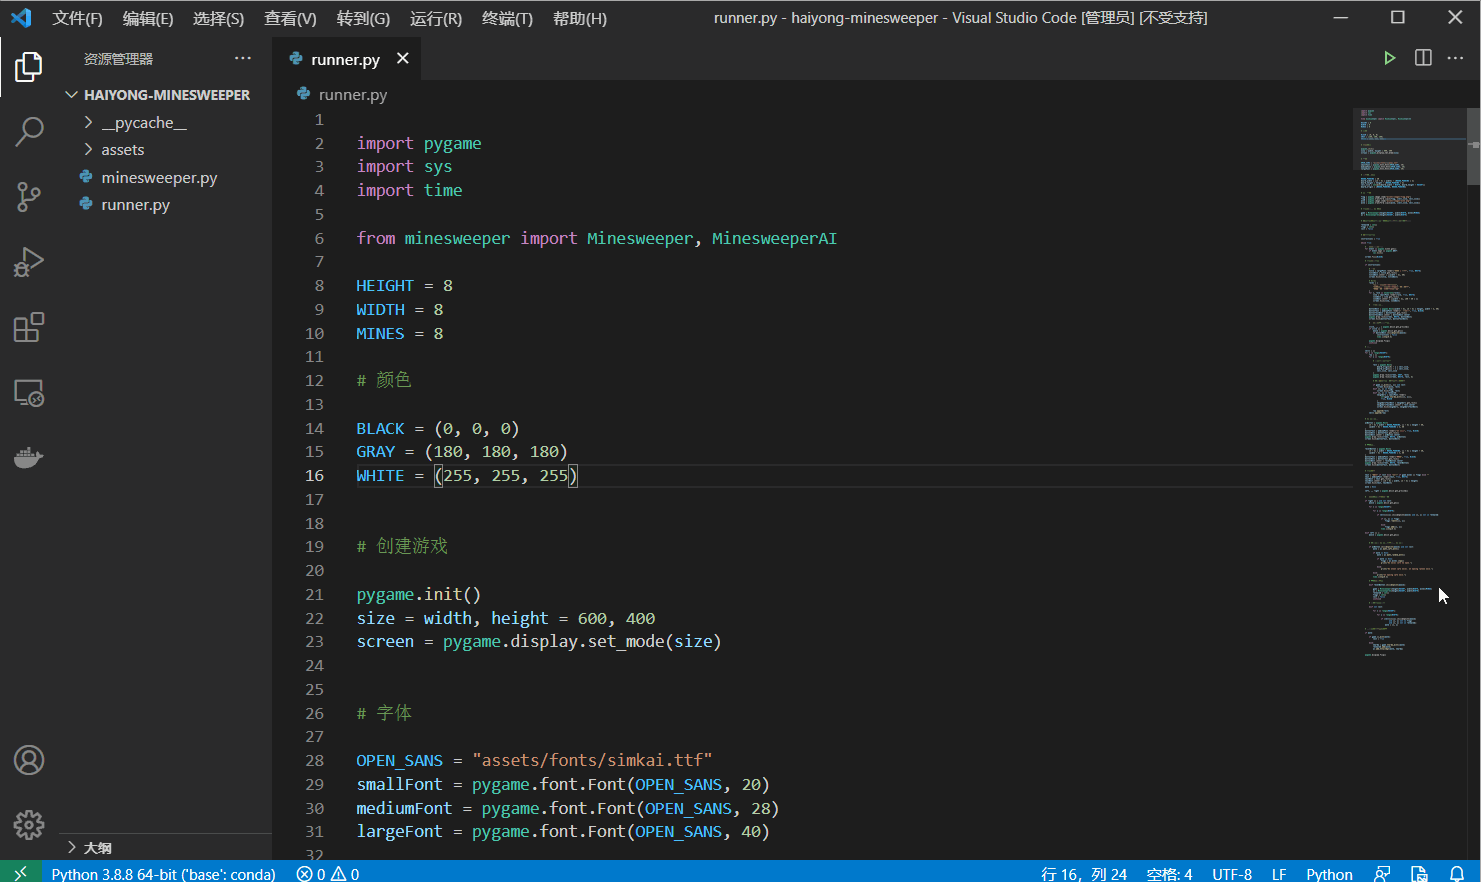
Task: Open the Search view in activity bar
Action: (x=29, y=131)
